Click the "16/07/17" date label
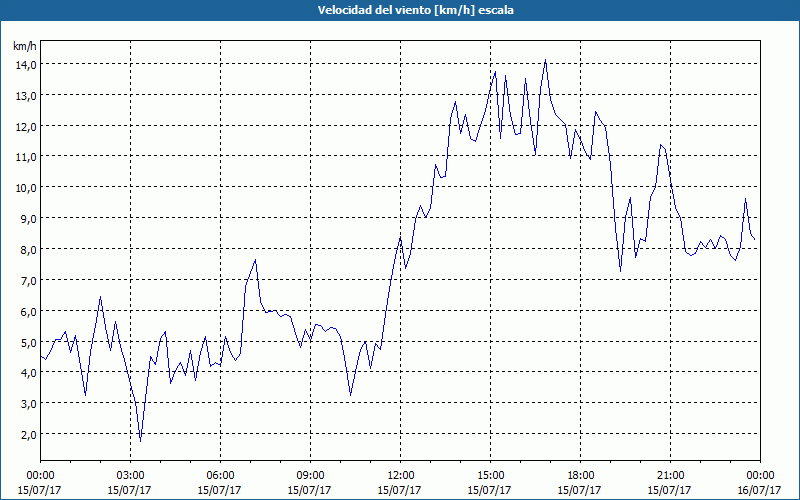 click(759, 490)
